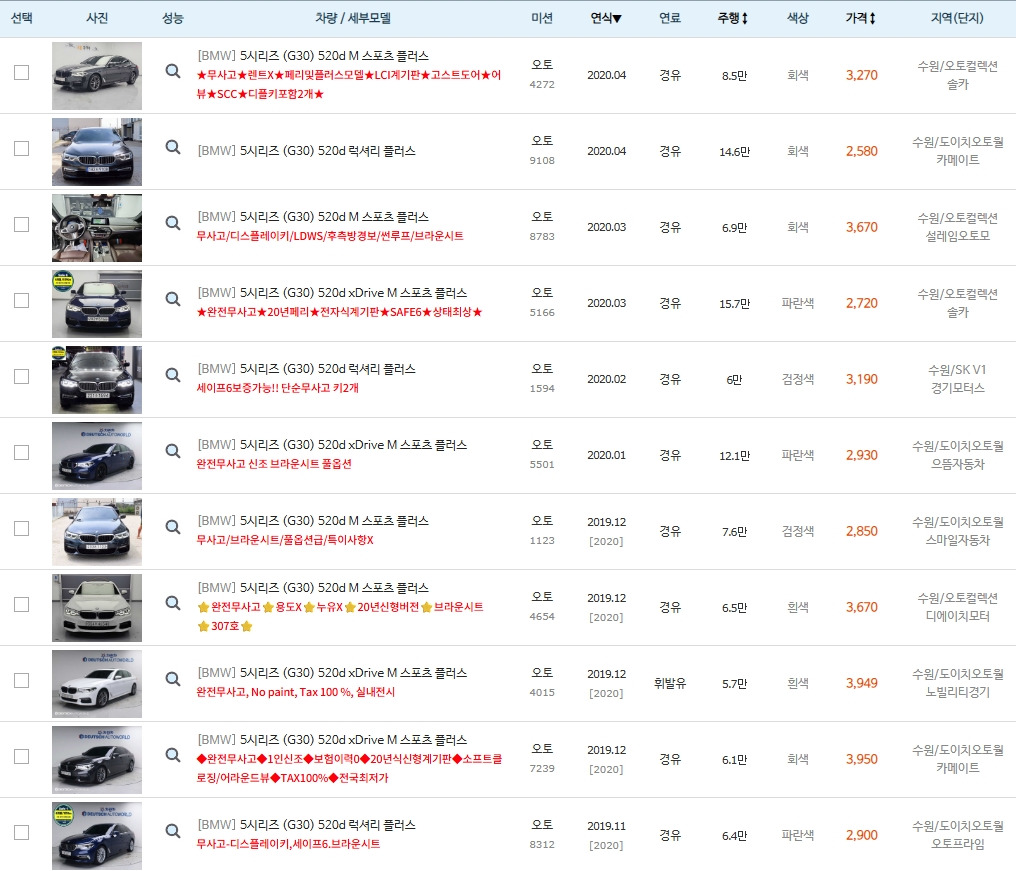
Task: Open blue BMW photo of 2,930 listing
Action: coord(97,456)
